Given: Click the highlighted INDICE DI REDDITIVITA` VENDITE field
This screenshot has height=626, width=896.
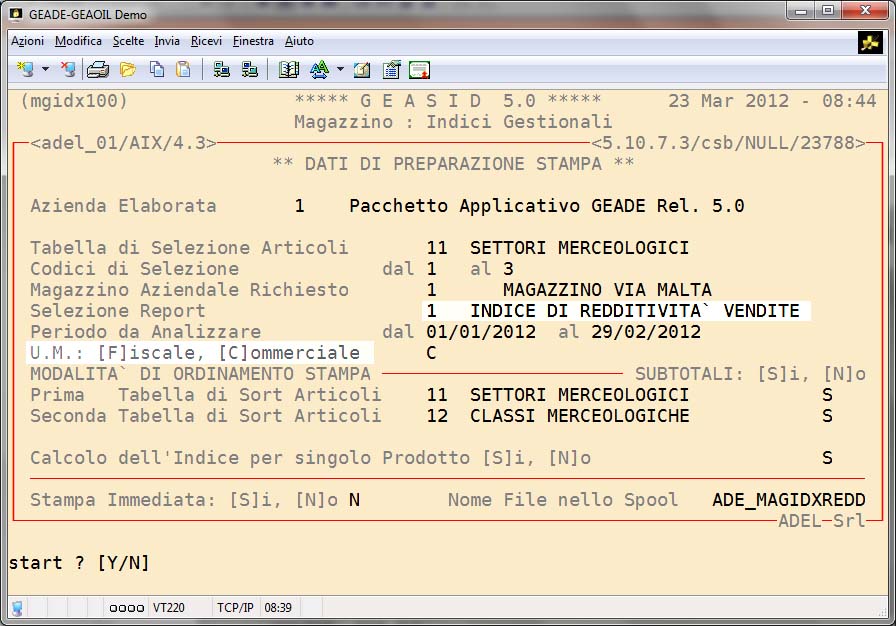Looking at the screenshot, I should click(616, 311).
